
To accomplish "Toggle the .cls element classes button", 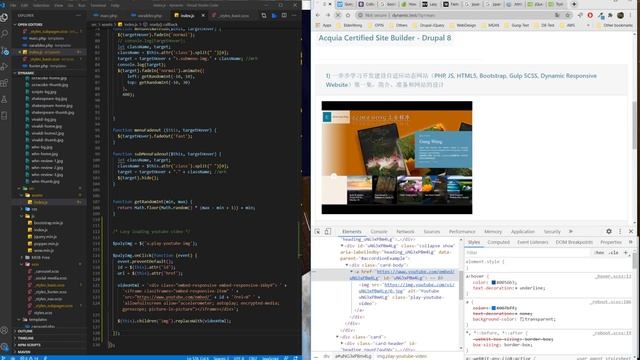I will point(613,253).
